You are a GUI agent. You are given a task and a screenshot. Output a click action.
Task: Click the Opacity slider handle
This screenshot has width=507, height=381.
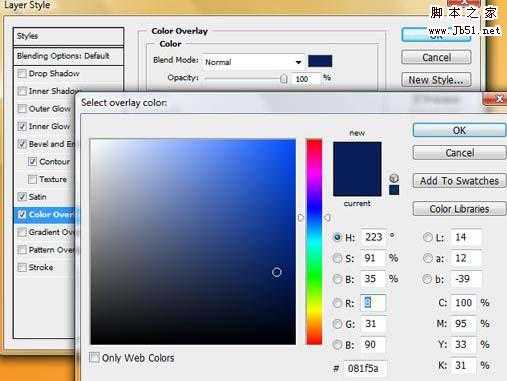coord(283,79)
